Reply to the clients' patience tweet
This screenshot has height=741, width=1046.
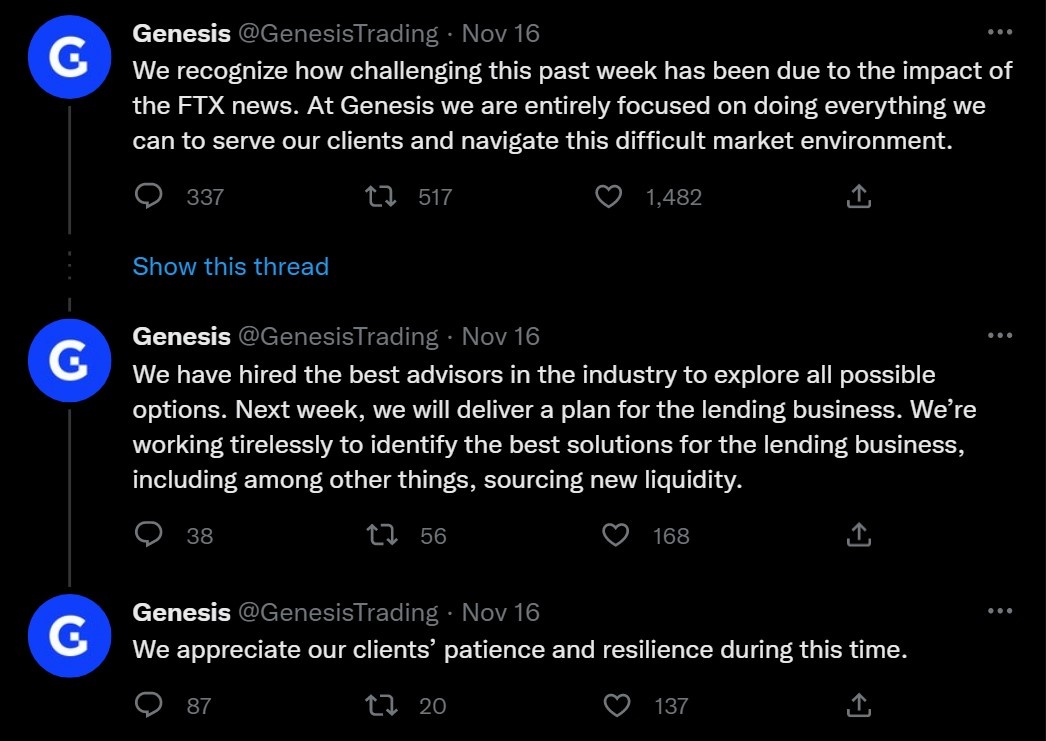click(148, 705)
